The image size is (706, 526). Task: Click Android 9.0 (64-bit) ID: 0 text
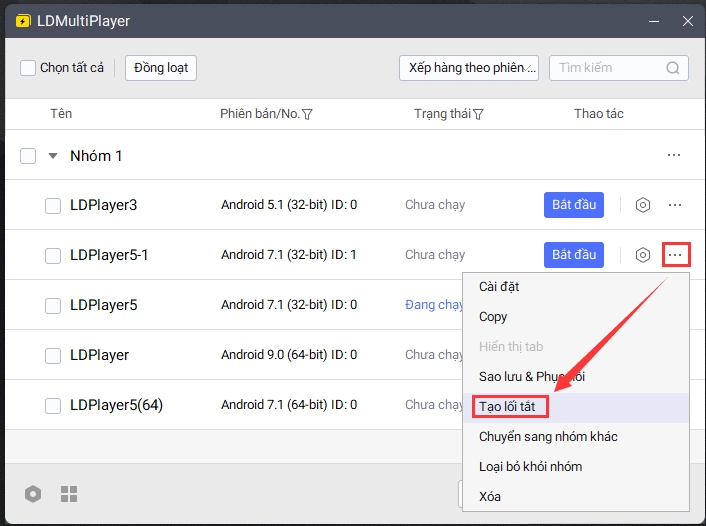pos(289,355)
